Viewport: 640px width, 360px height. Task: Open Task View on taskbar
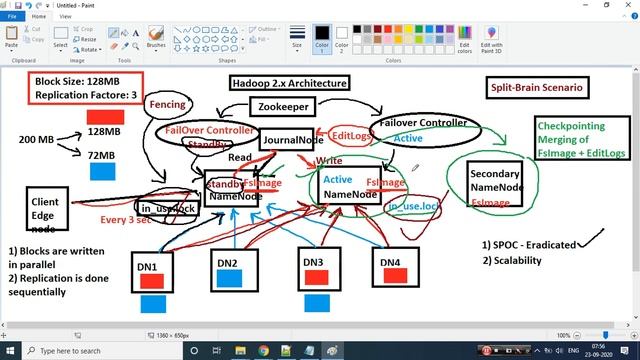coord(217,351)
